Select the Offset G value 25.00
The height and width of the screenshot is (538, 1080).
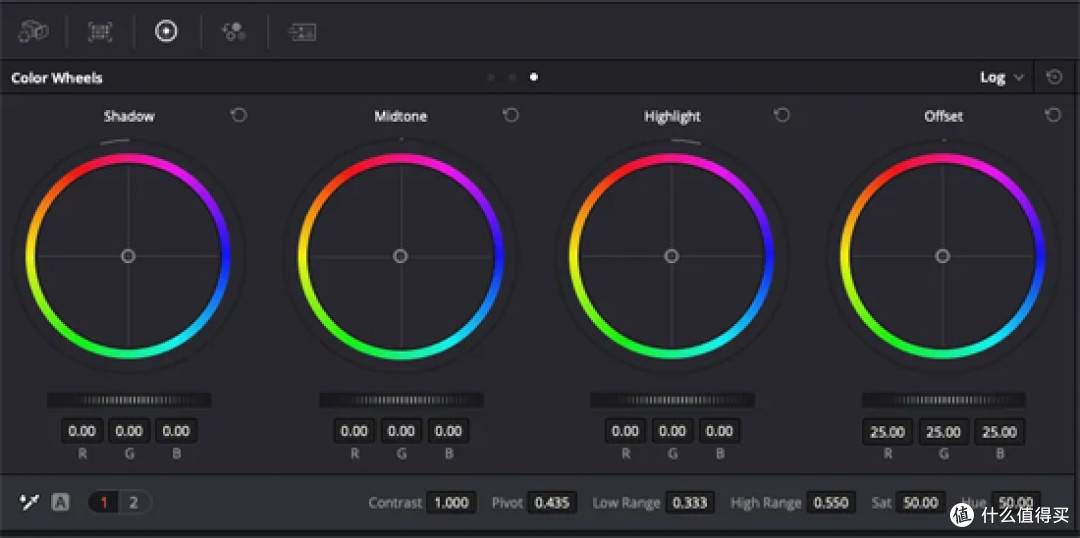(x=944, y=432)
